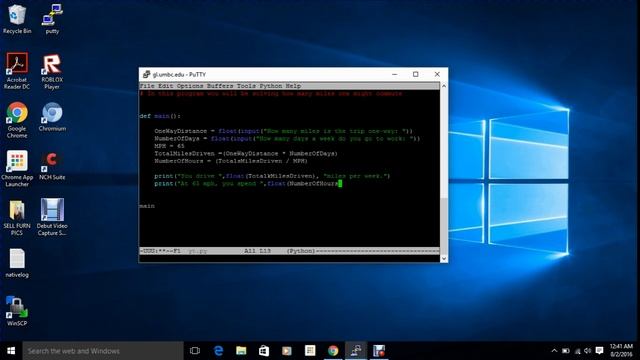Check the battery status tray icon
This screenshot has height=360, width=640.
tap(566, 351)
